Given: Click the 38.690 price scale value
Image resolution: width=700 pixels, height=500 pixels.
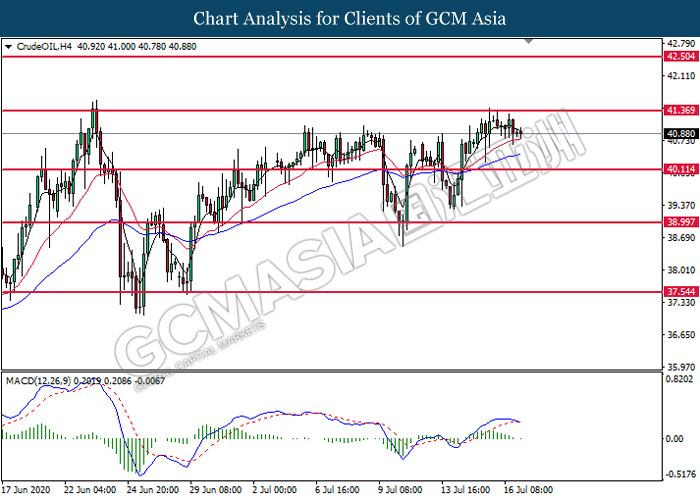Looking at the screenshot, I should pos(681,238).
